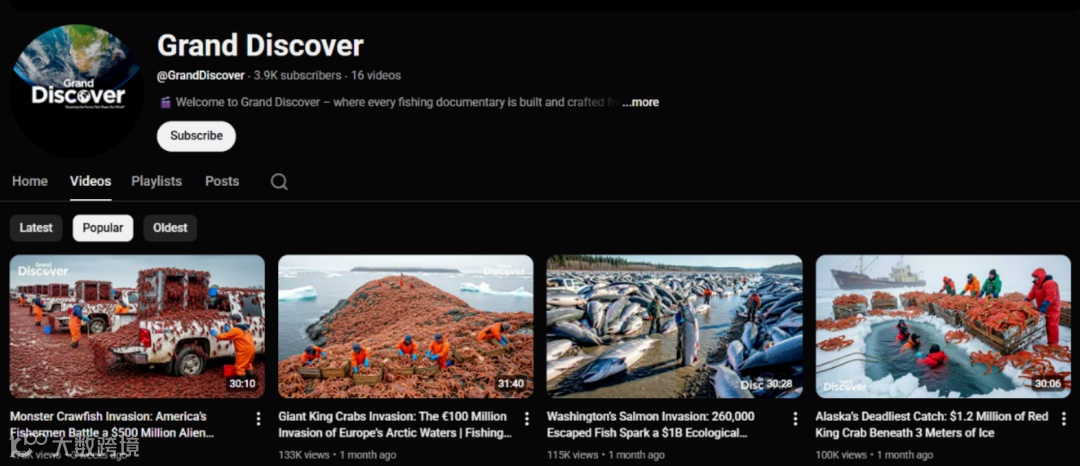Screen dimensions: 1080x466
Task: Open the Posts tab
Action: [x=222, y=182]
